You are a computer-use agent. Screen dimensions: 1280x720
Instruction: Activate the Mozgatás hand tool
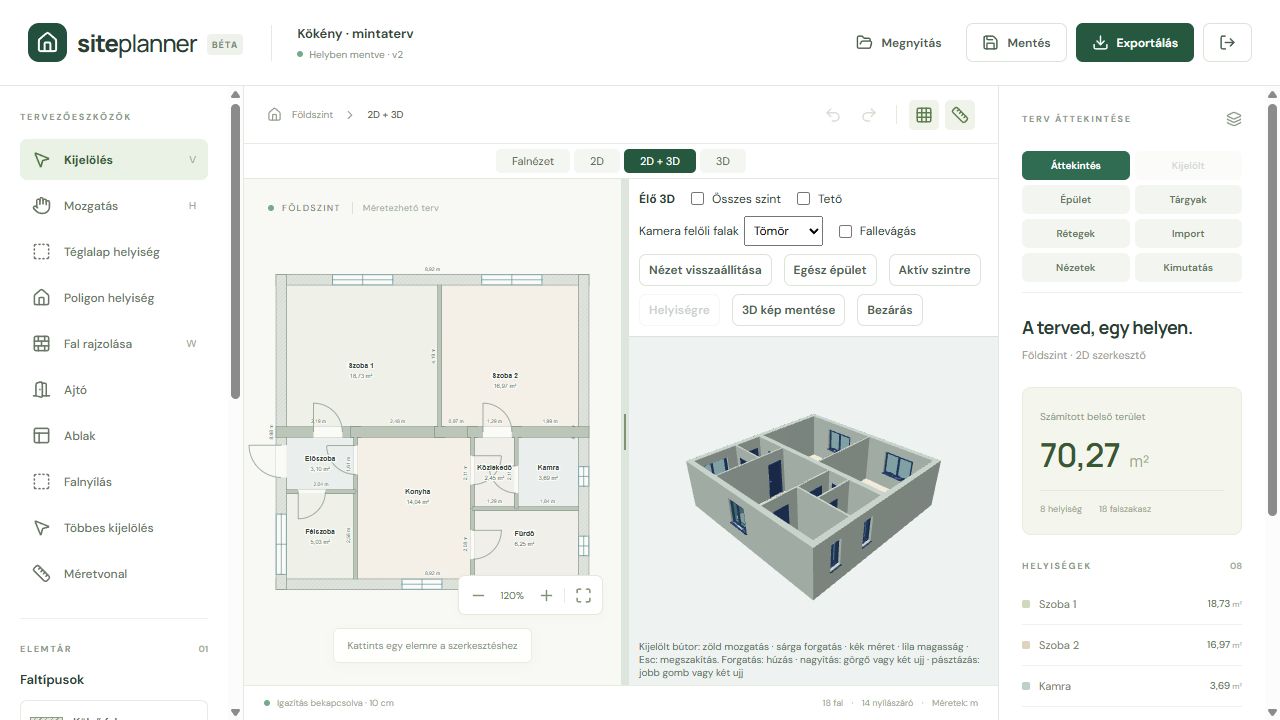(114, 206)
